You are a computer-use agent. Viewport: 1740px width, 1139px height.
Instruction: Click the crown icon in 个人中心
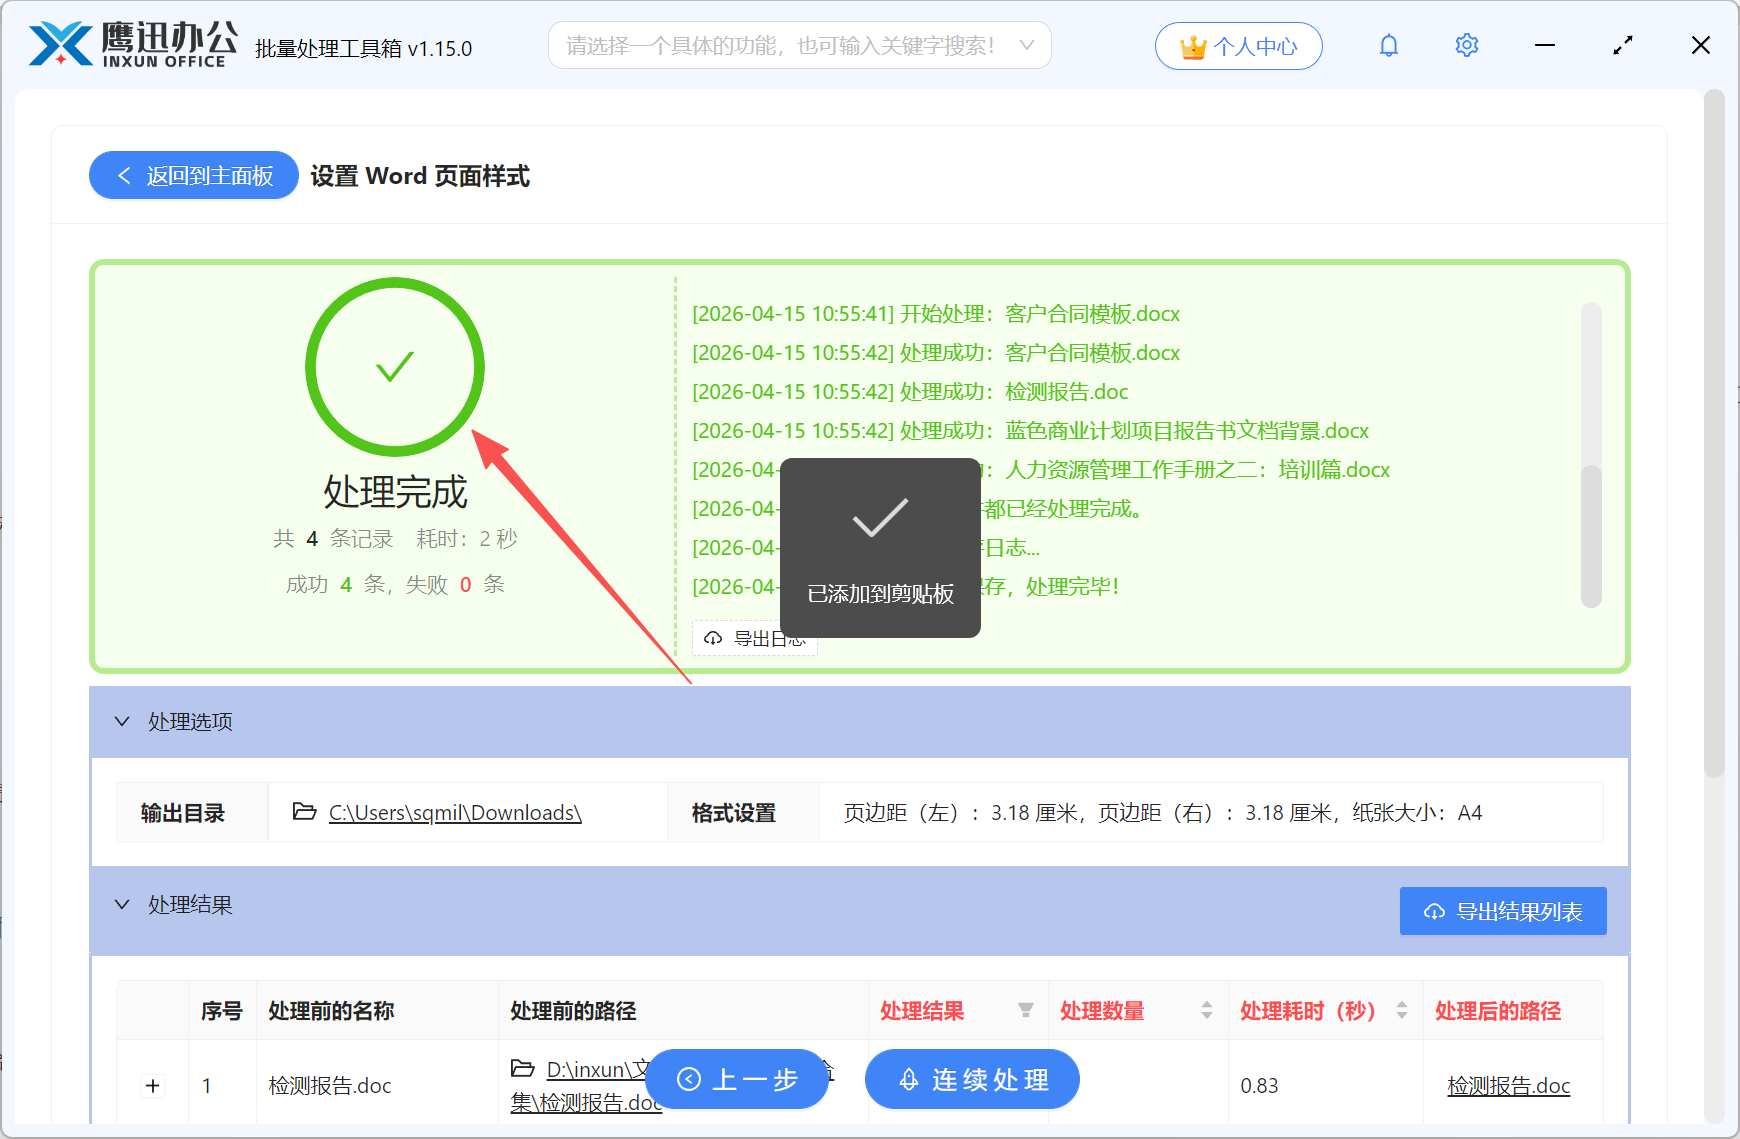[x=1192, y=45]
